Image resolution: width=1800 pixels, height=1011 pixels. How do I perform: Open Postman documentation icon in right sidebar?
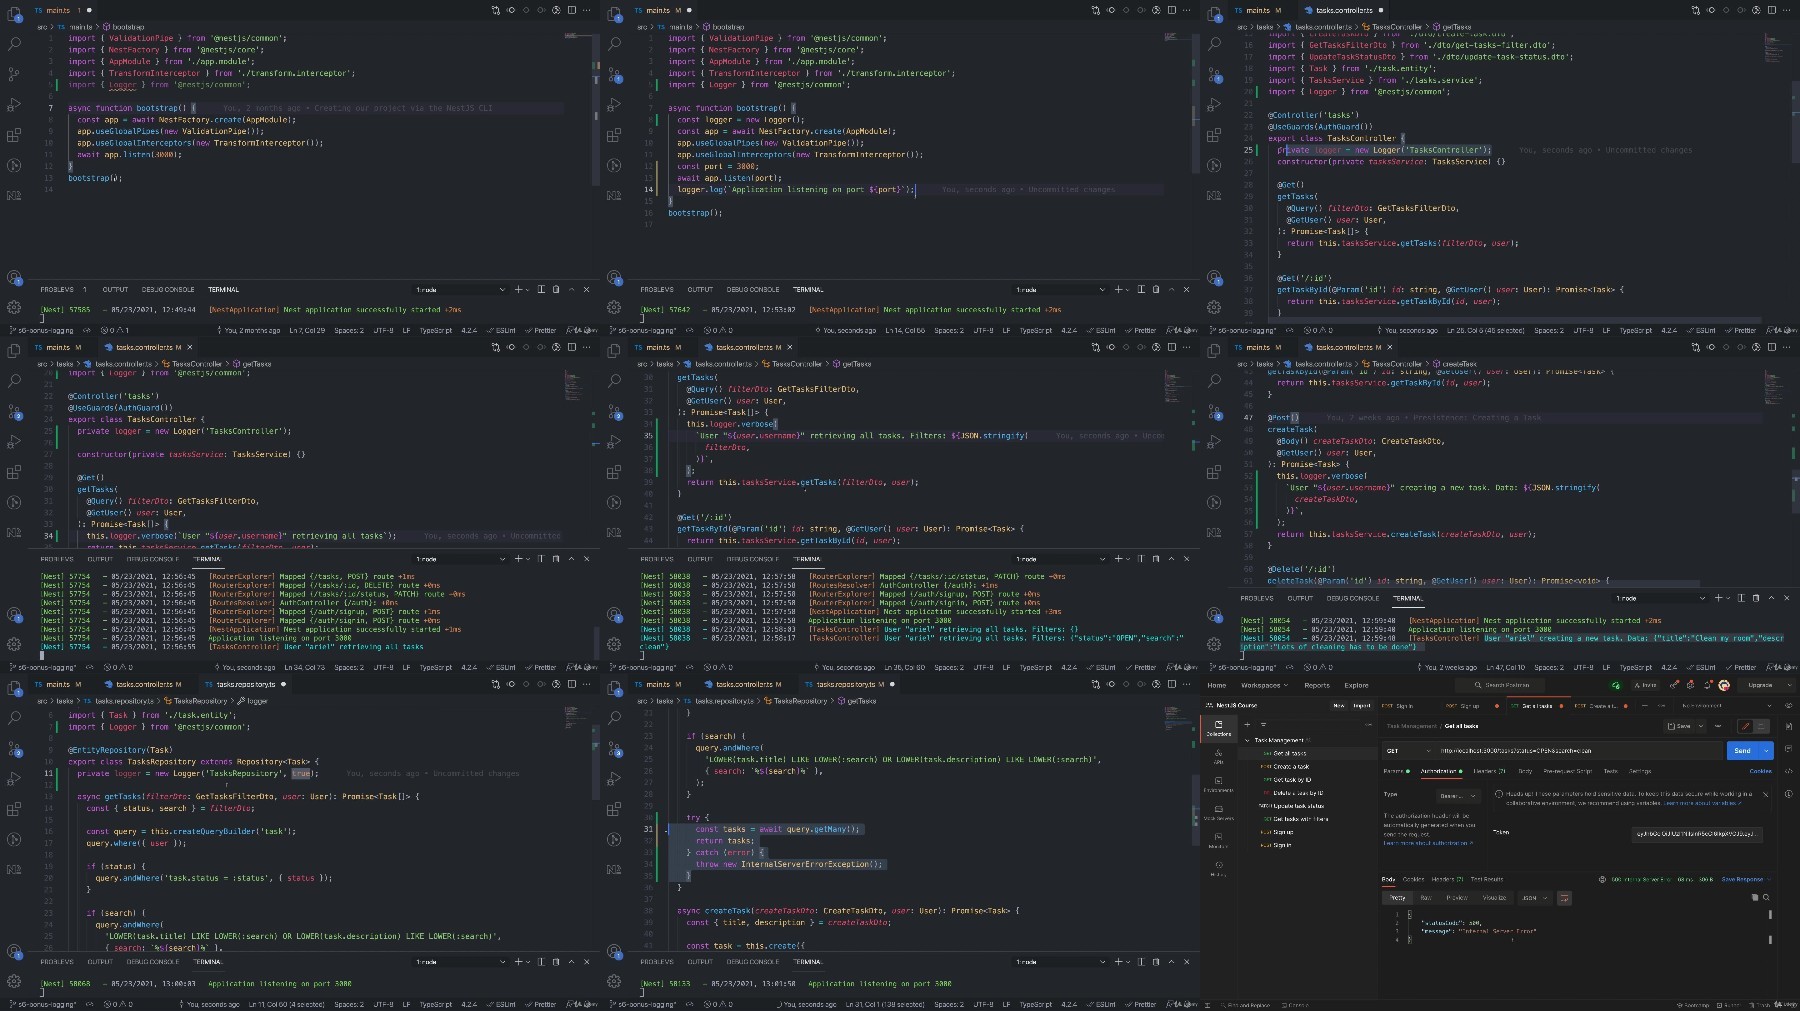click(1789, 726)
